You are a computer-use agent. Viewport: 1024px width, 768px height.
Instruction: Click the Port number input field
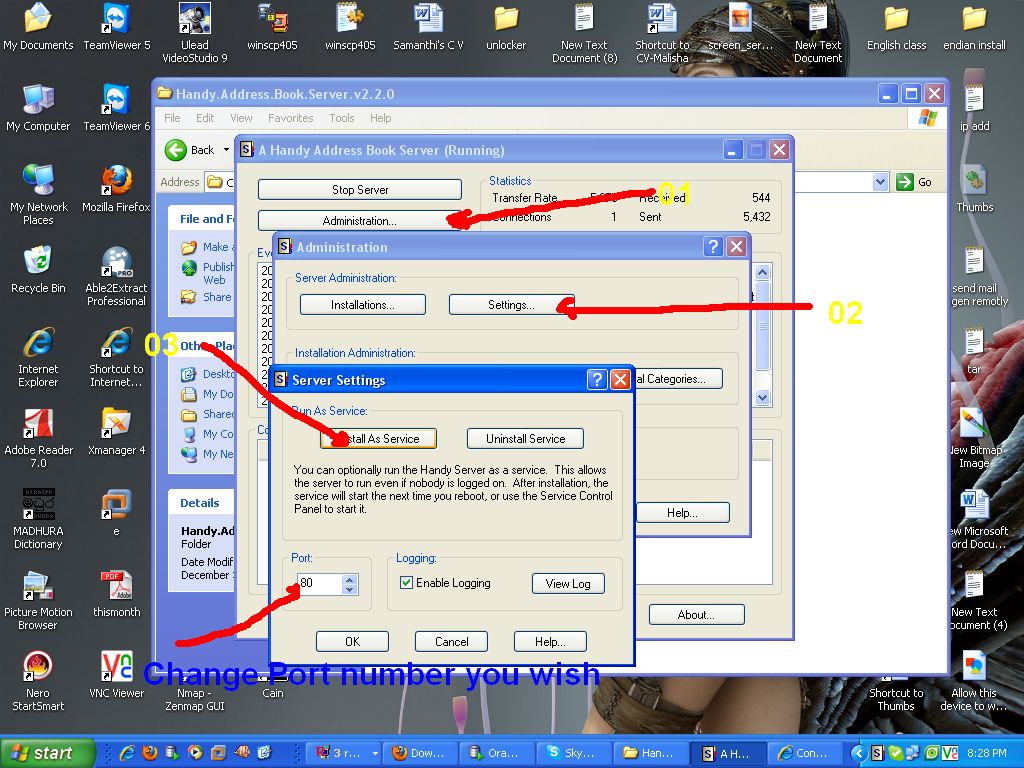tap(319, 583)
